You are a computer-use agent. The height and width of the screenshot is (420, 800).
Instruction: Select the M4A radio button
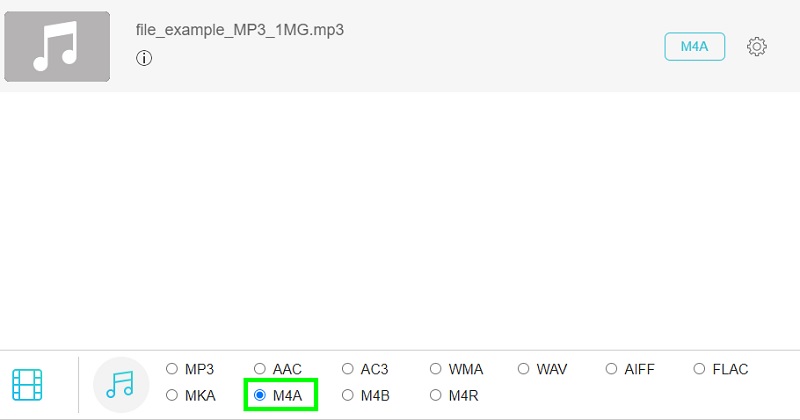pyautogui.click(x=260, y=395)
